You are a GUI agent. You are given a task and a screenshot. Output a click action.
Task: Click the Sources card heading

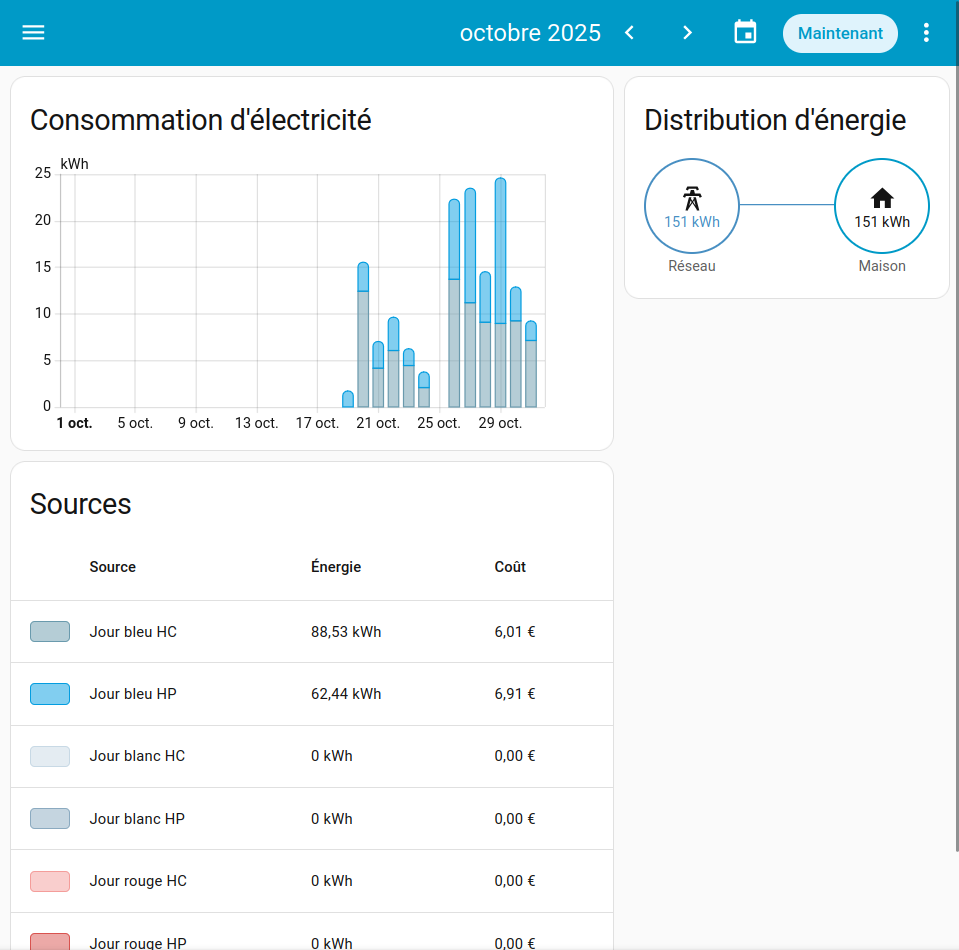(x=80, y=504)
